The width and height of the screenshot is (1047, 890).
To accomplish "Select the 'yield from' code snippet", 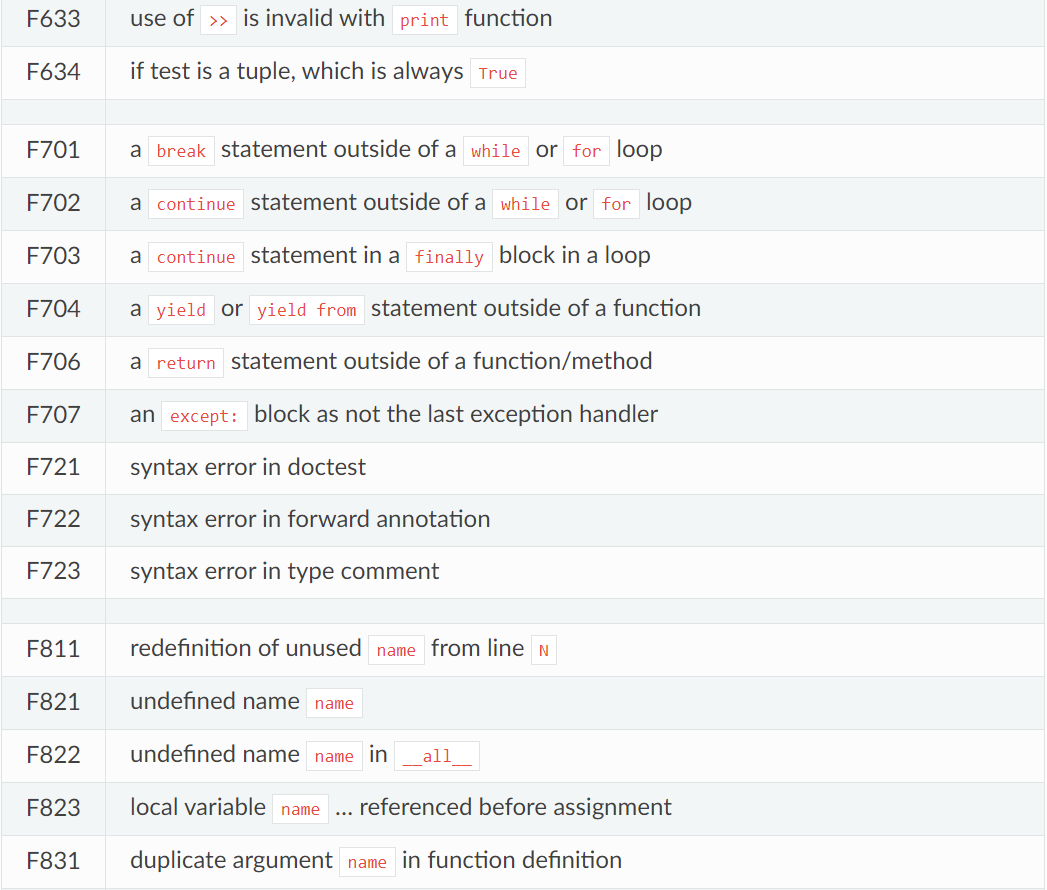I will click(x=306, y=310).
